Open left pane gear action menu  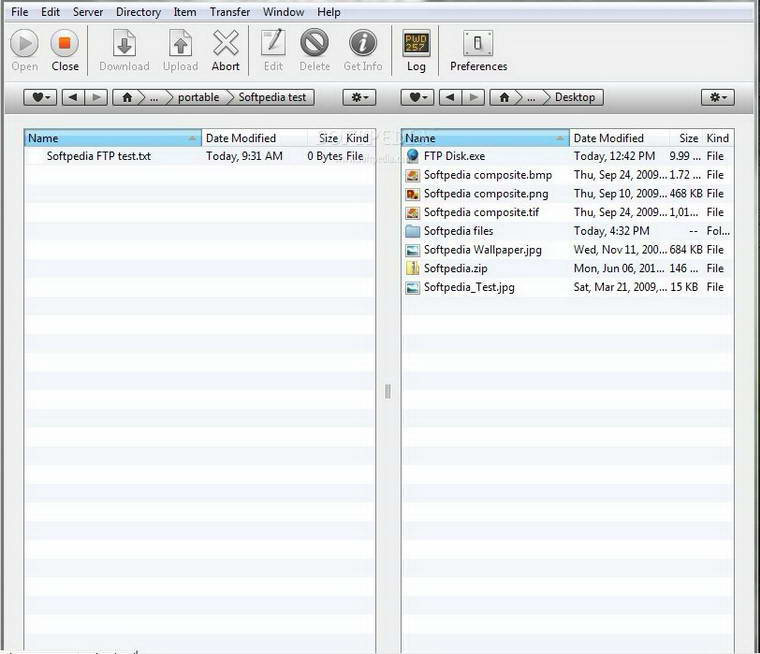click(x=359, y=97)
